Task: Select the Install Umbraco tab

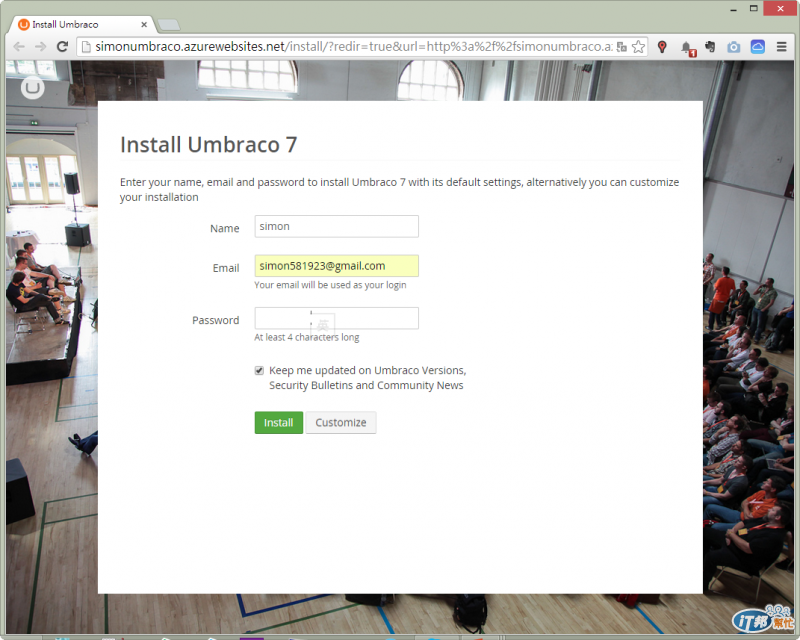Action: [x=80, y=24]
